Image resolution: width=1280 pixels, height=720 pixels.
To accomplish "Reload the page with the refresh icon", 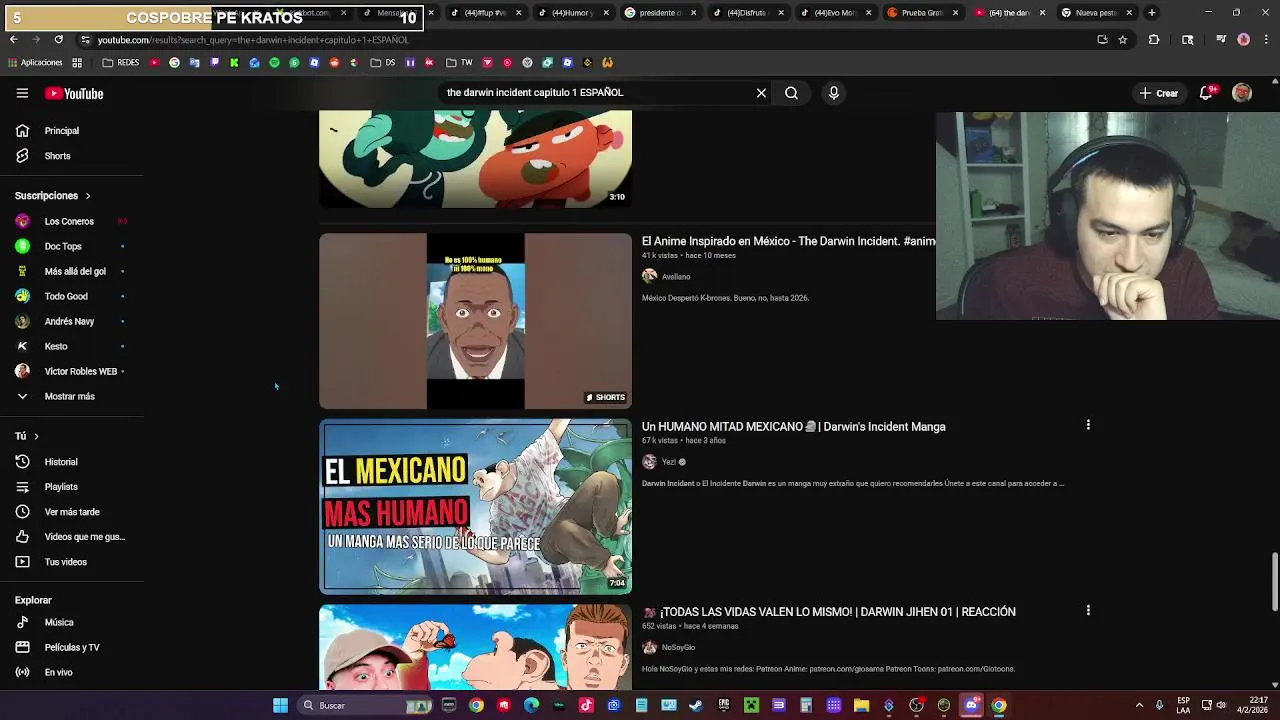I will [x=59, y=39].
